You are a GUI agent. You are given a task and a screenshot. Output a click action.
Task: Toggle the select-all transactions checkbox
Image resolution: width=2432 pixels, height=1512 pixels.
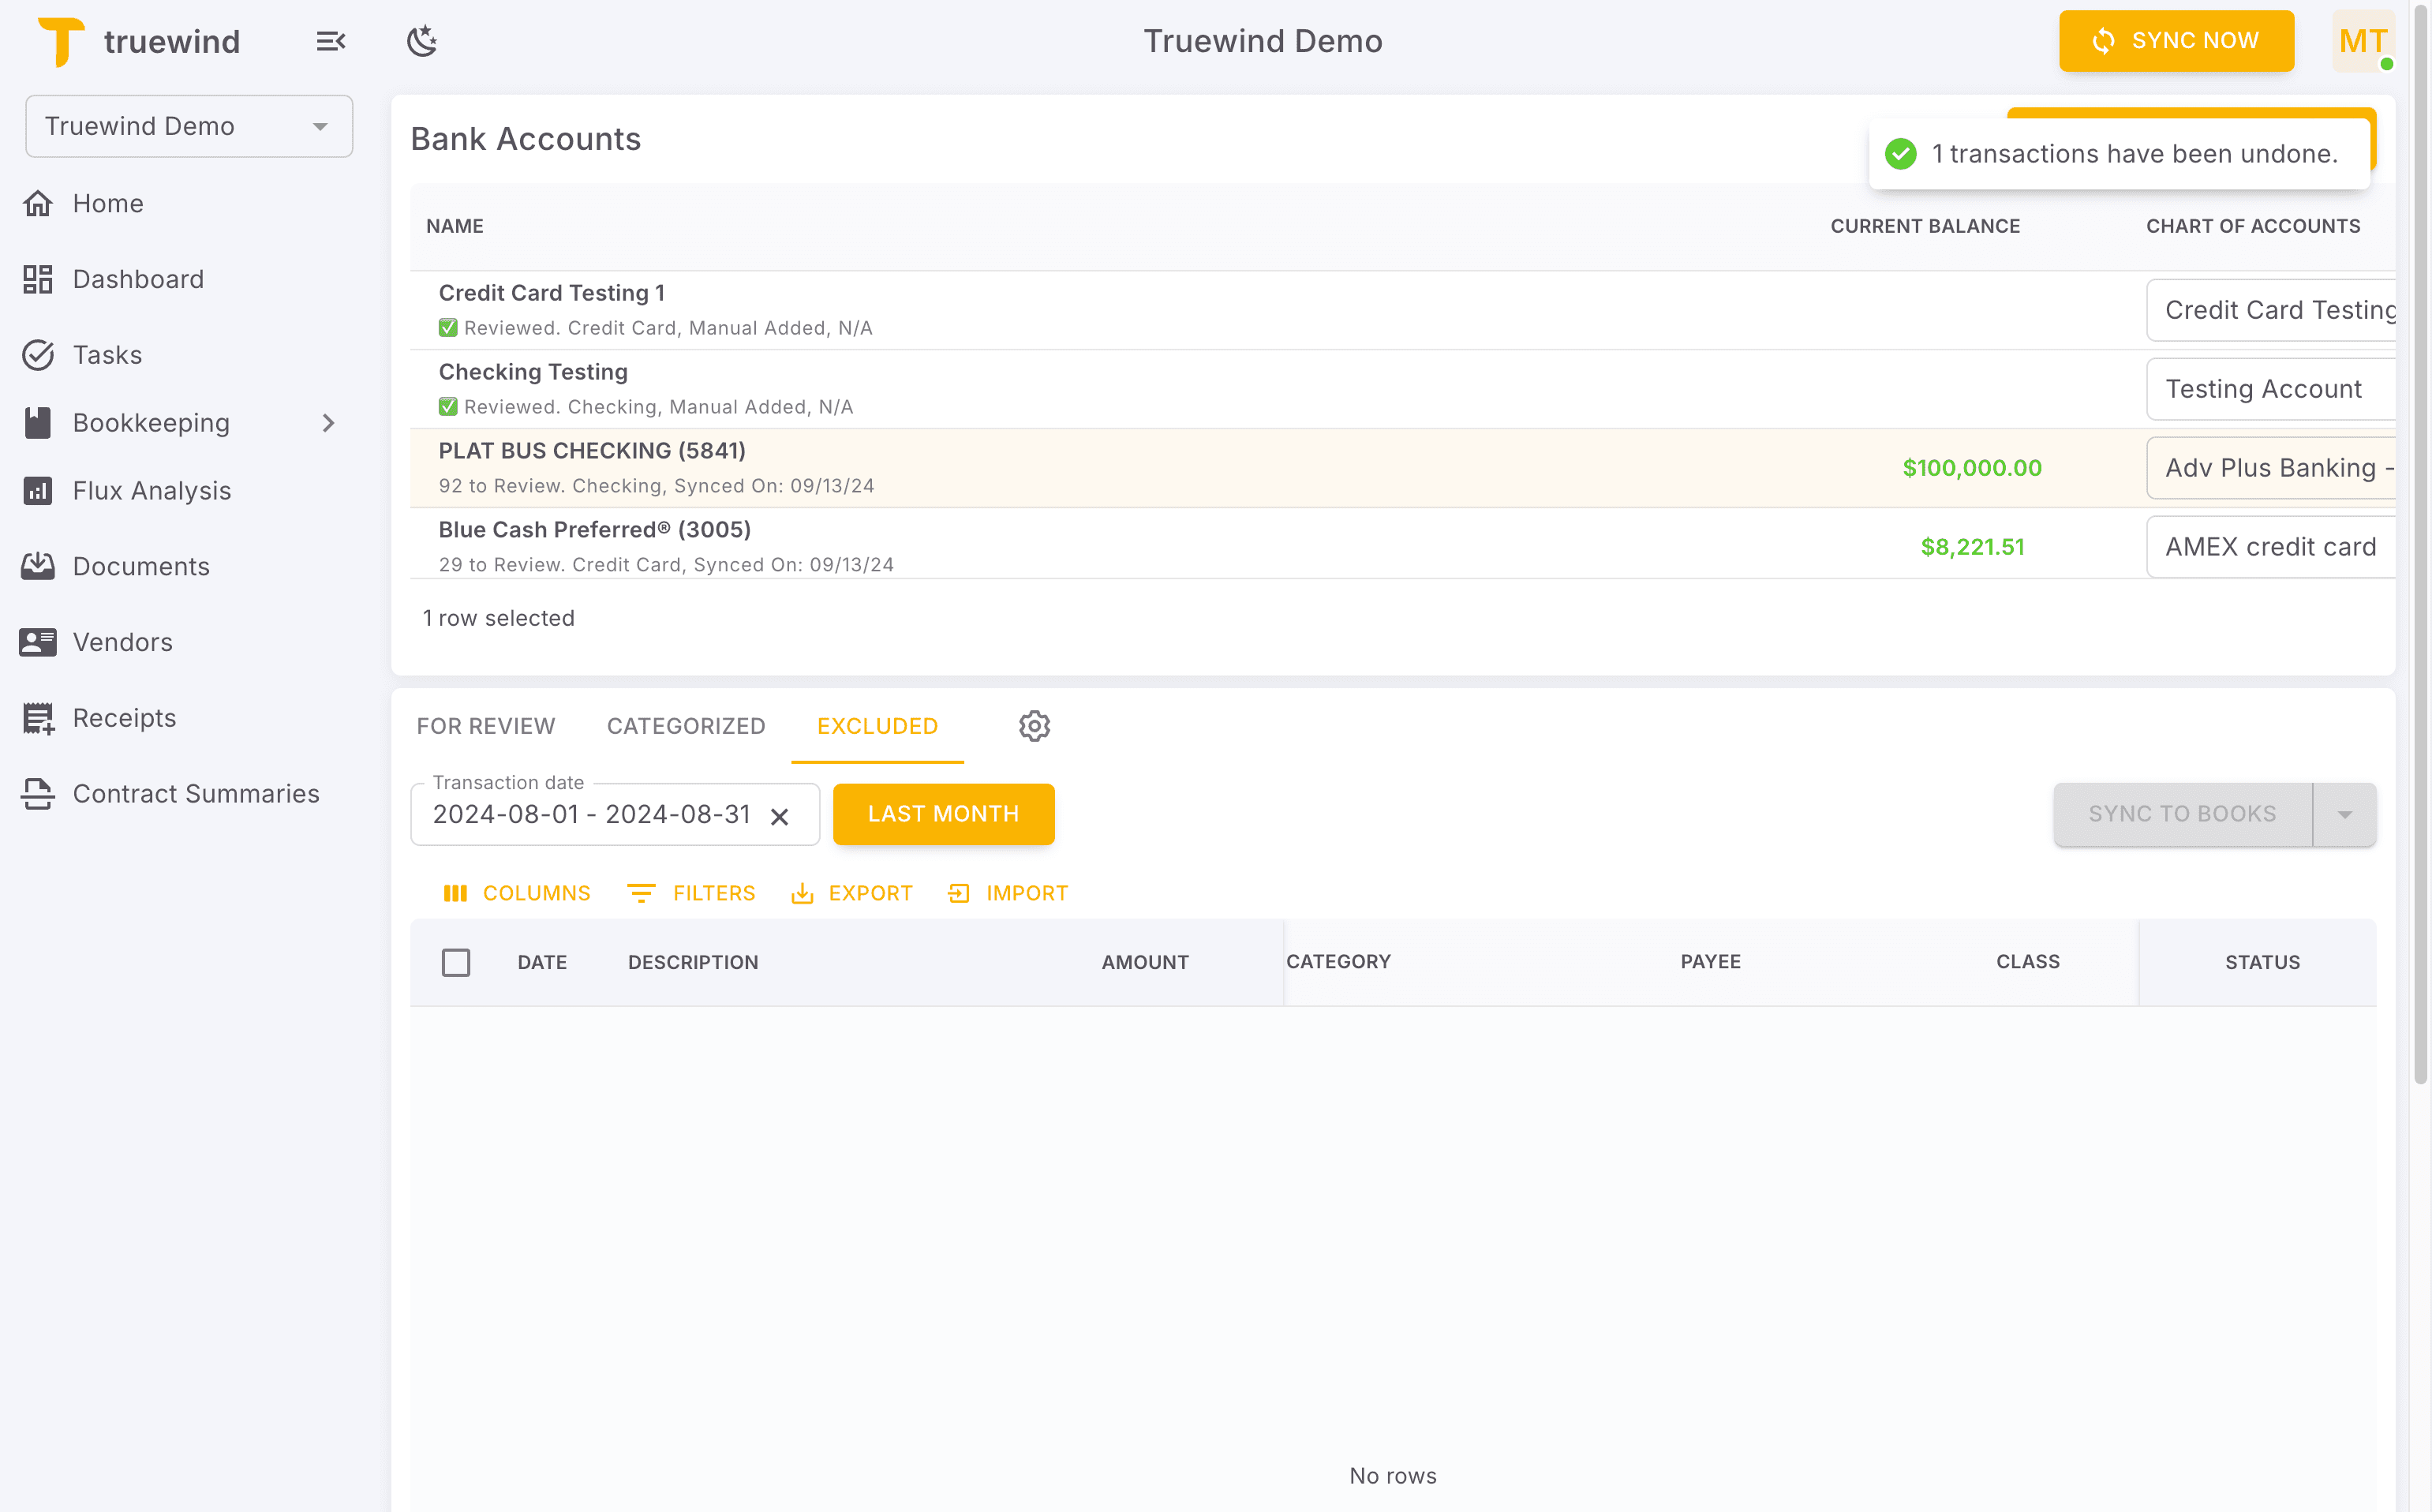point(456,962)
